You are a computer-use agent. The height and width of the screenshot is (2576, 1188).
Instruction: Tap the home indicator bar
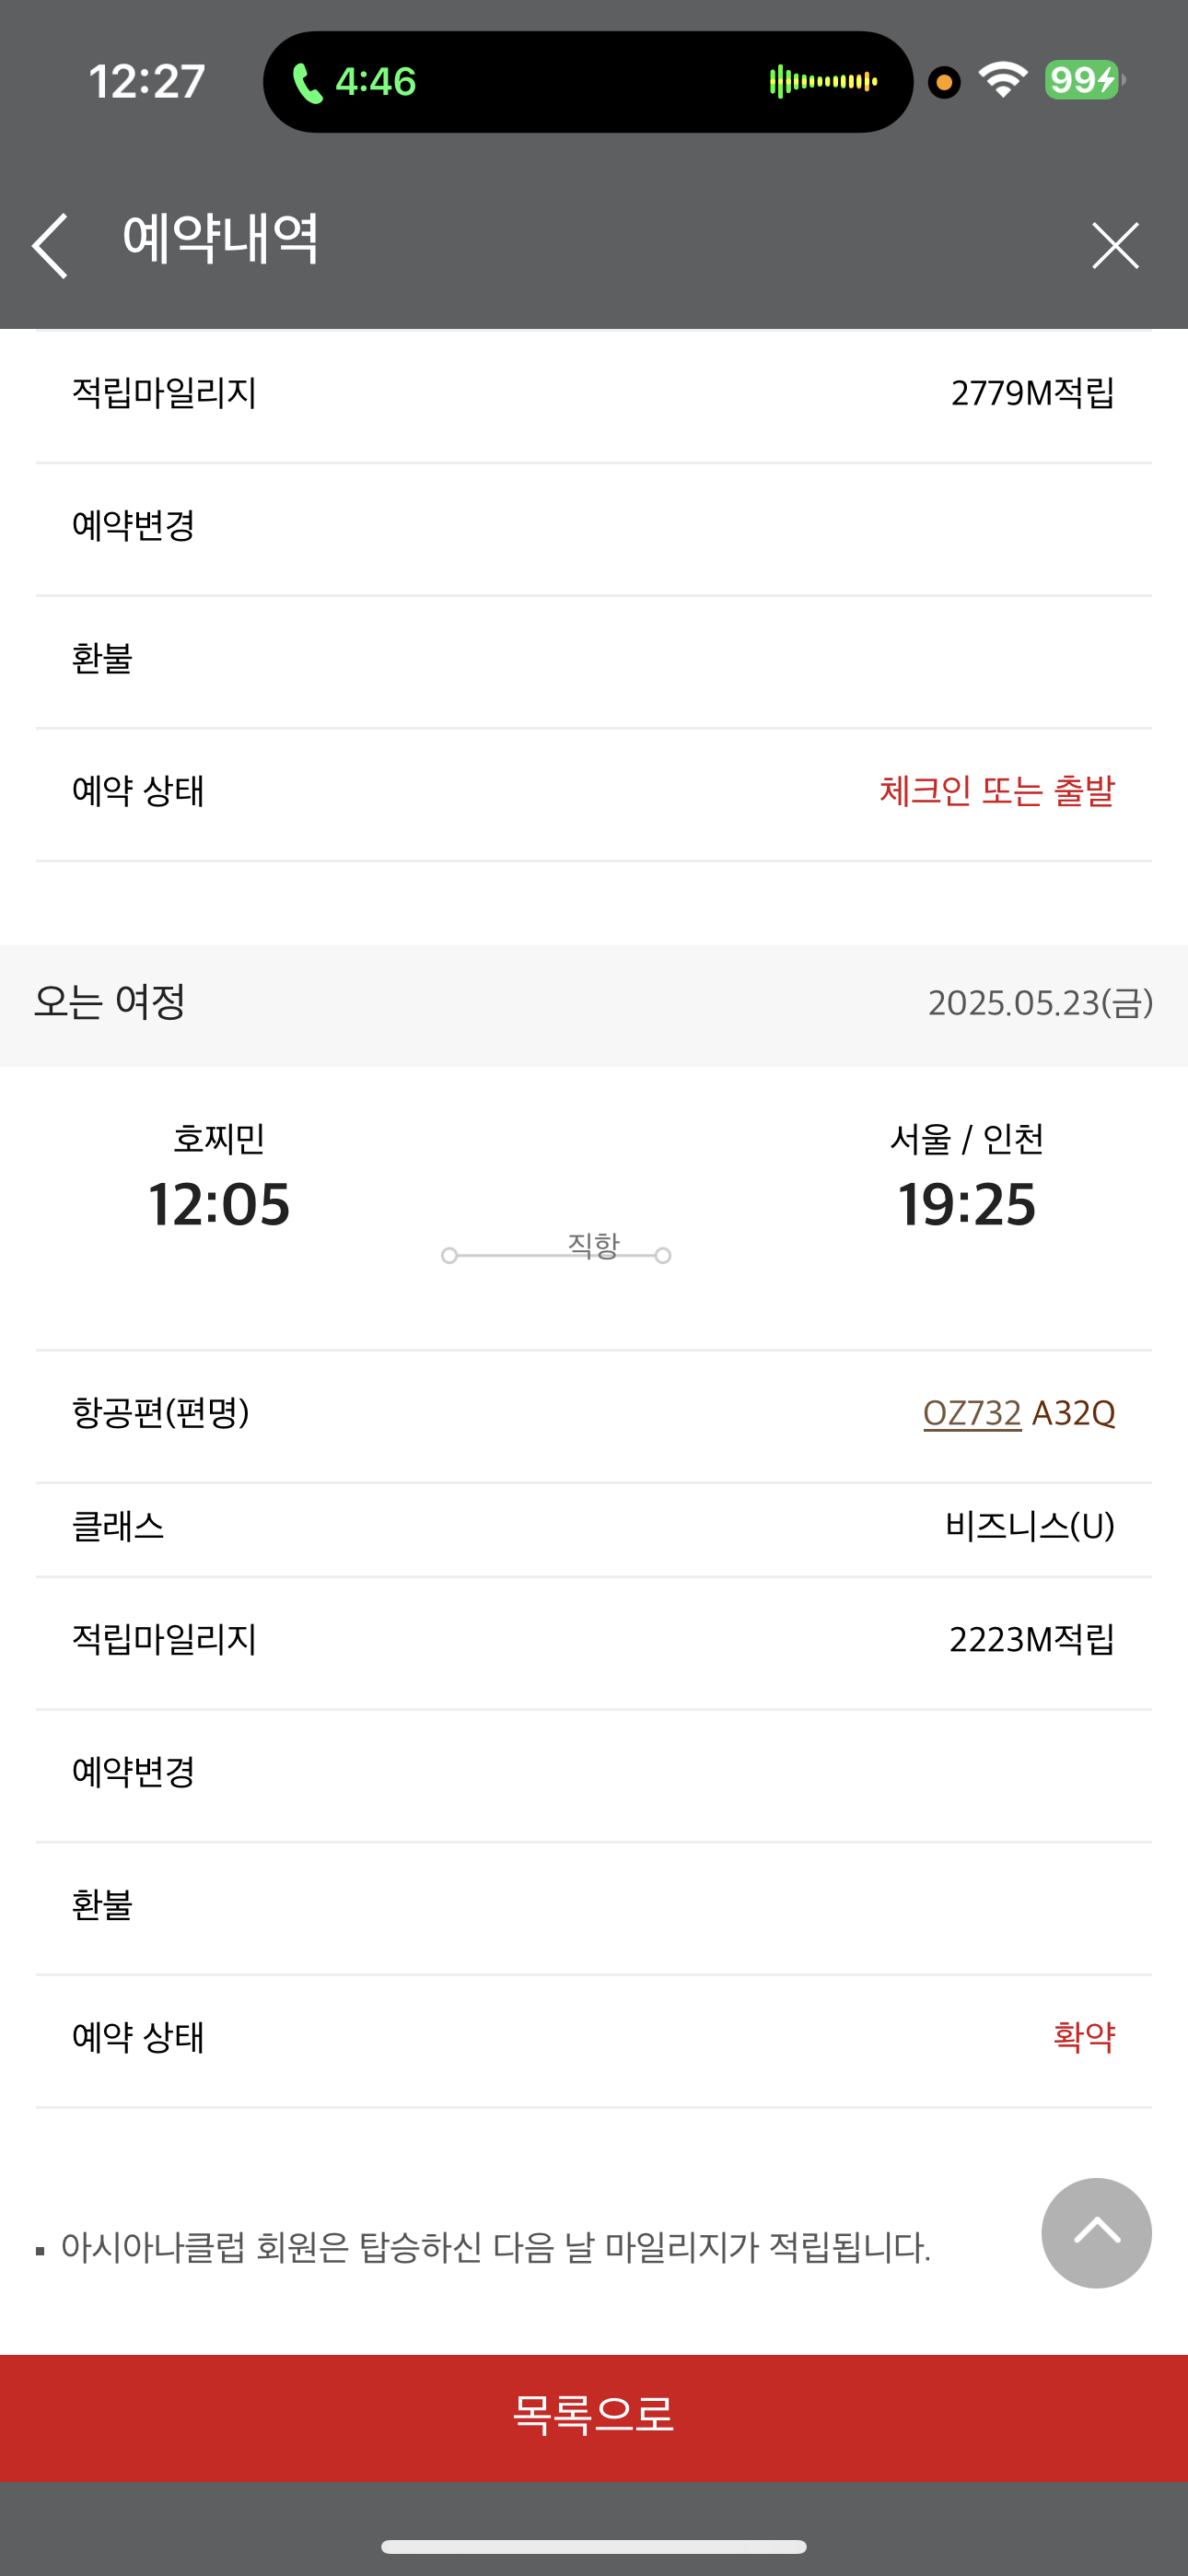[594, 2546]
